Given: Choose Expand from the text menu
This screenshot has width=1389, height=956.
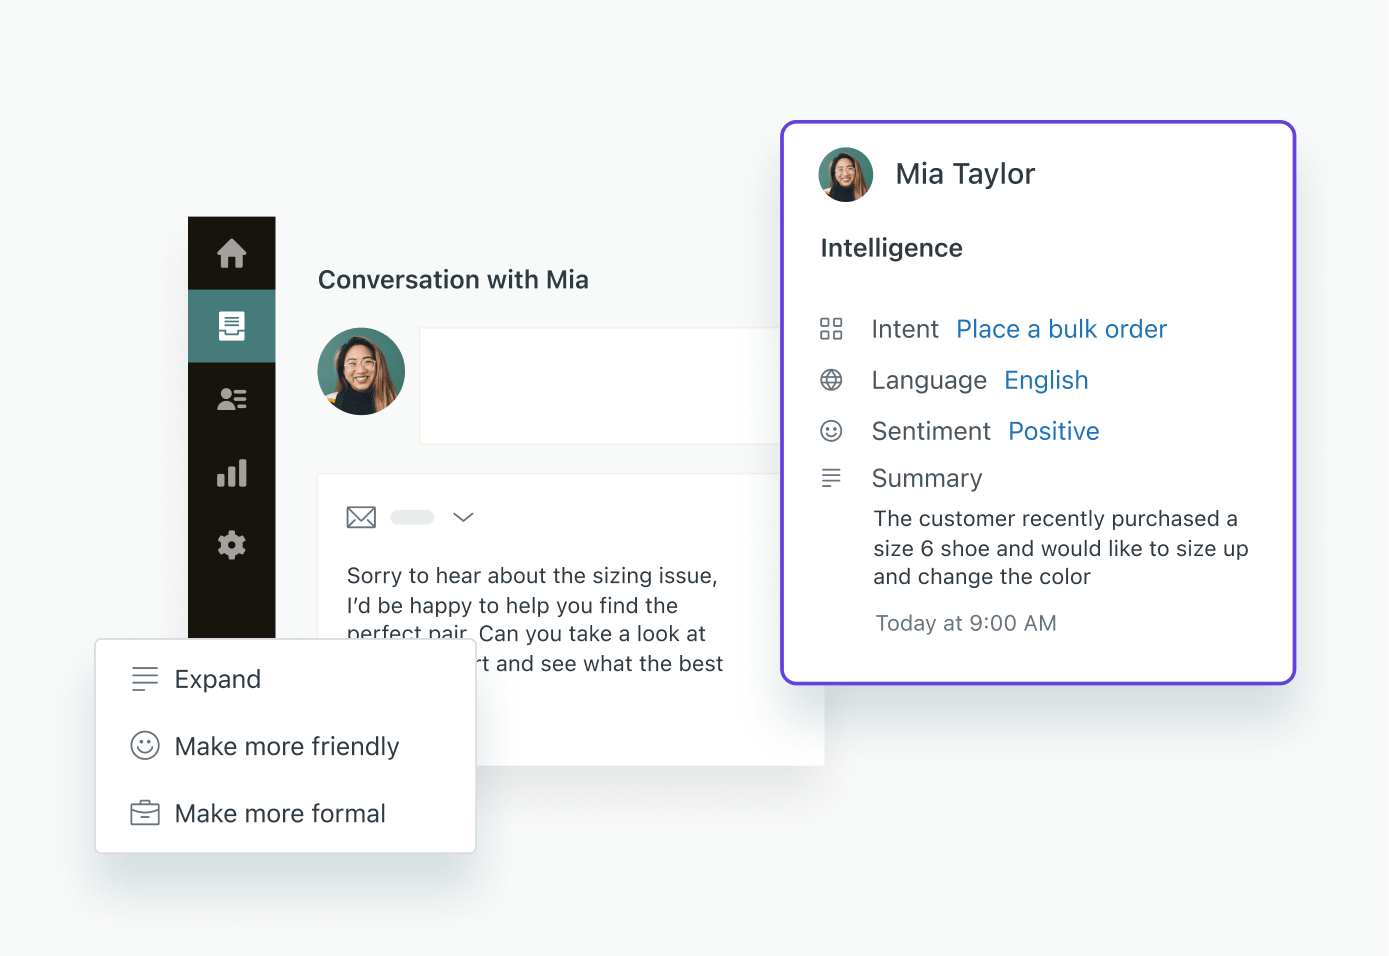Looking at the screenshot, I should coord(217,679).
